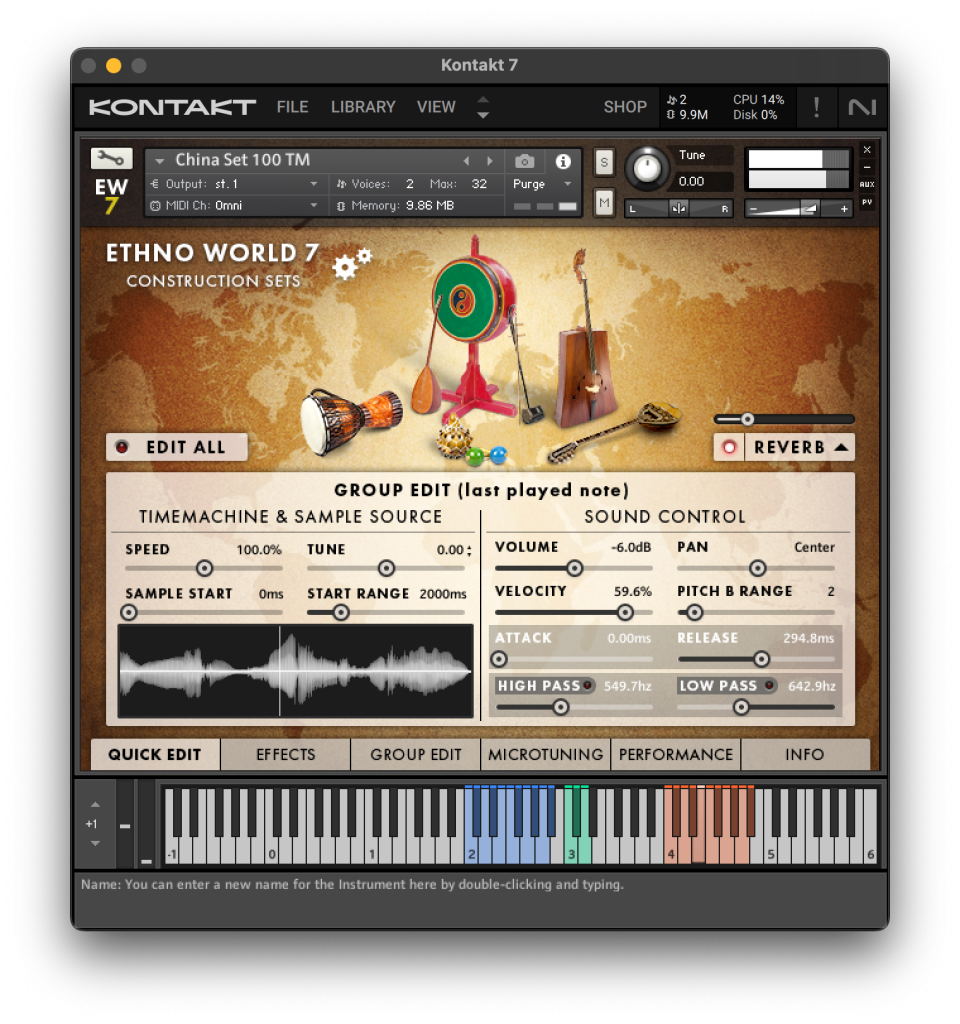Viewport: 960px width, 1024px height.
Task: Switch to the Effects tab
Action: [285, 754]
